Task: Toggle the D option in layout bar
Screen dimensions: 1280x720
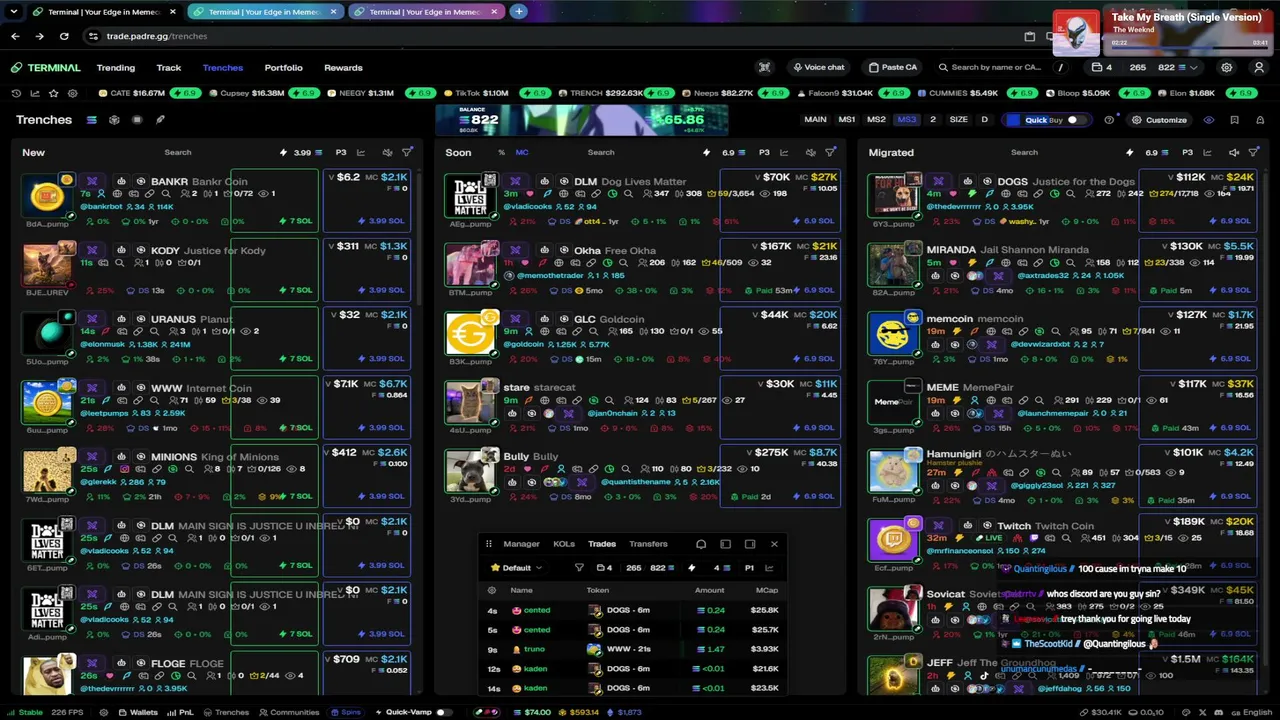Action: [984, 120]
